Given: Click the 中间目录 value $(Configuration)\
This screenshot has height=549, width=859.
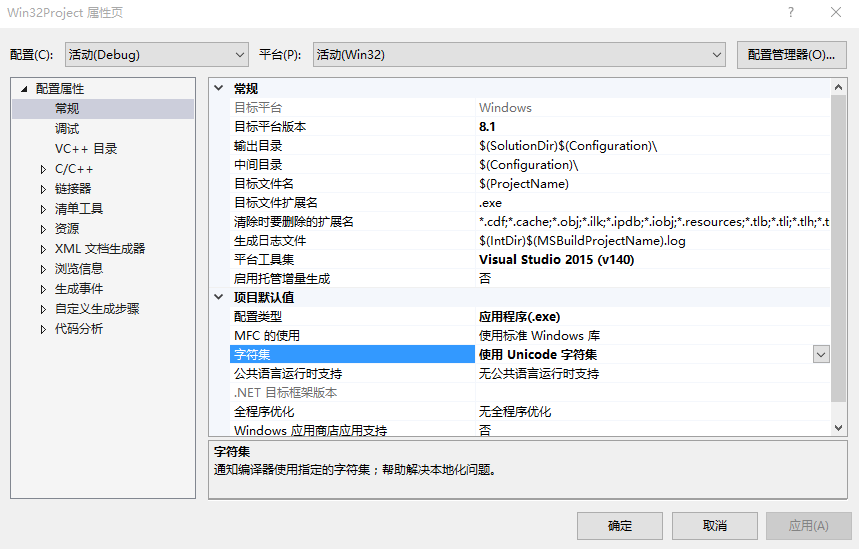Looking at the screenshot, I should pyautogui.click(x=528, y=165).
